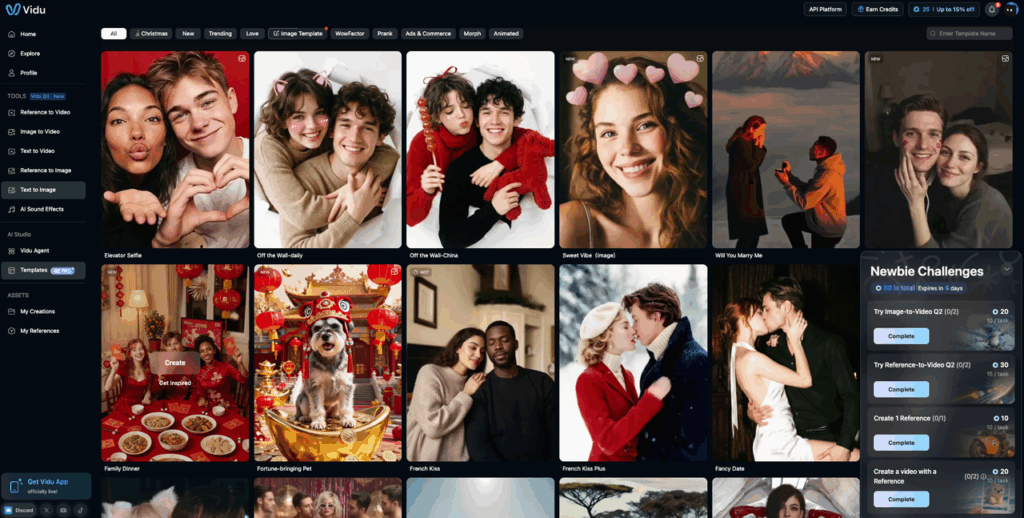Open the French Kiss Plus template
Image resolution: width=1024 pixels, height=518 pixels.
pos(633,363)
